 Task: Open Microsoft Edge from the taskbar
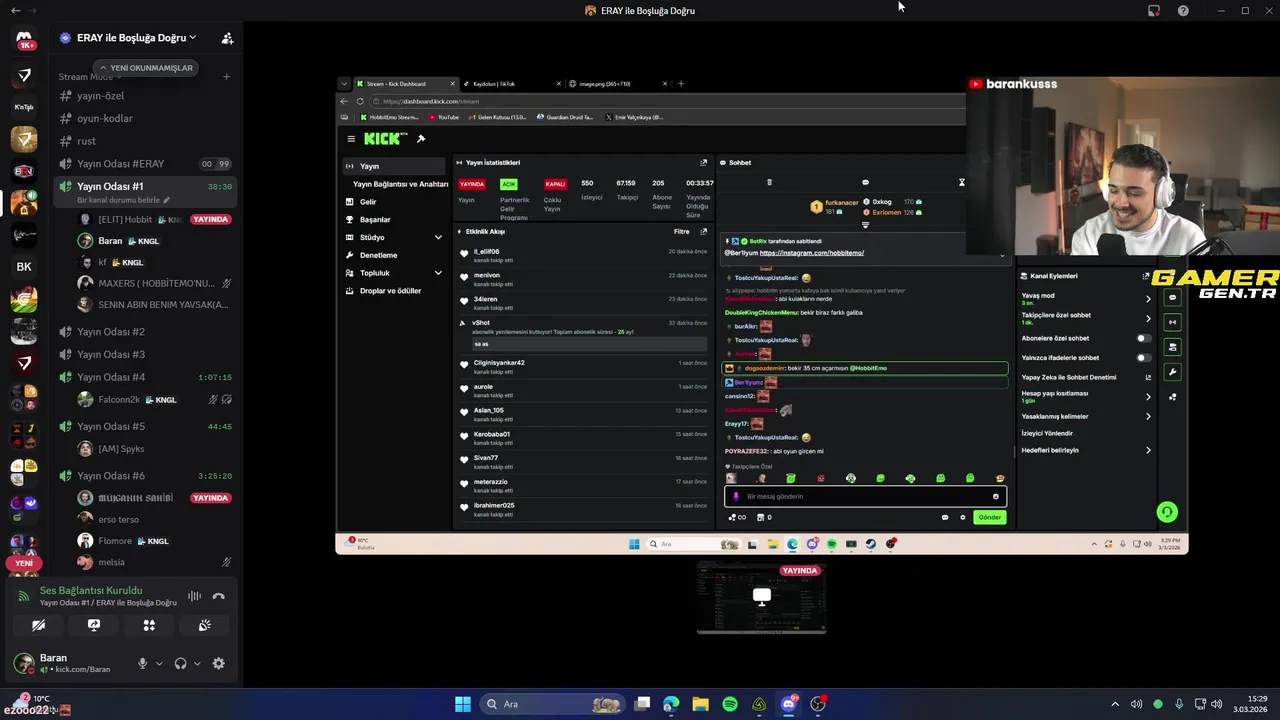click(x=671, y=704)
